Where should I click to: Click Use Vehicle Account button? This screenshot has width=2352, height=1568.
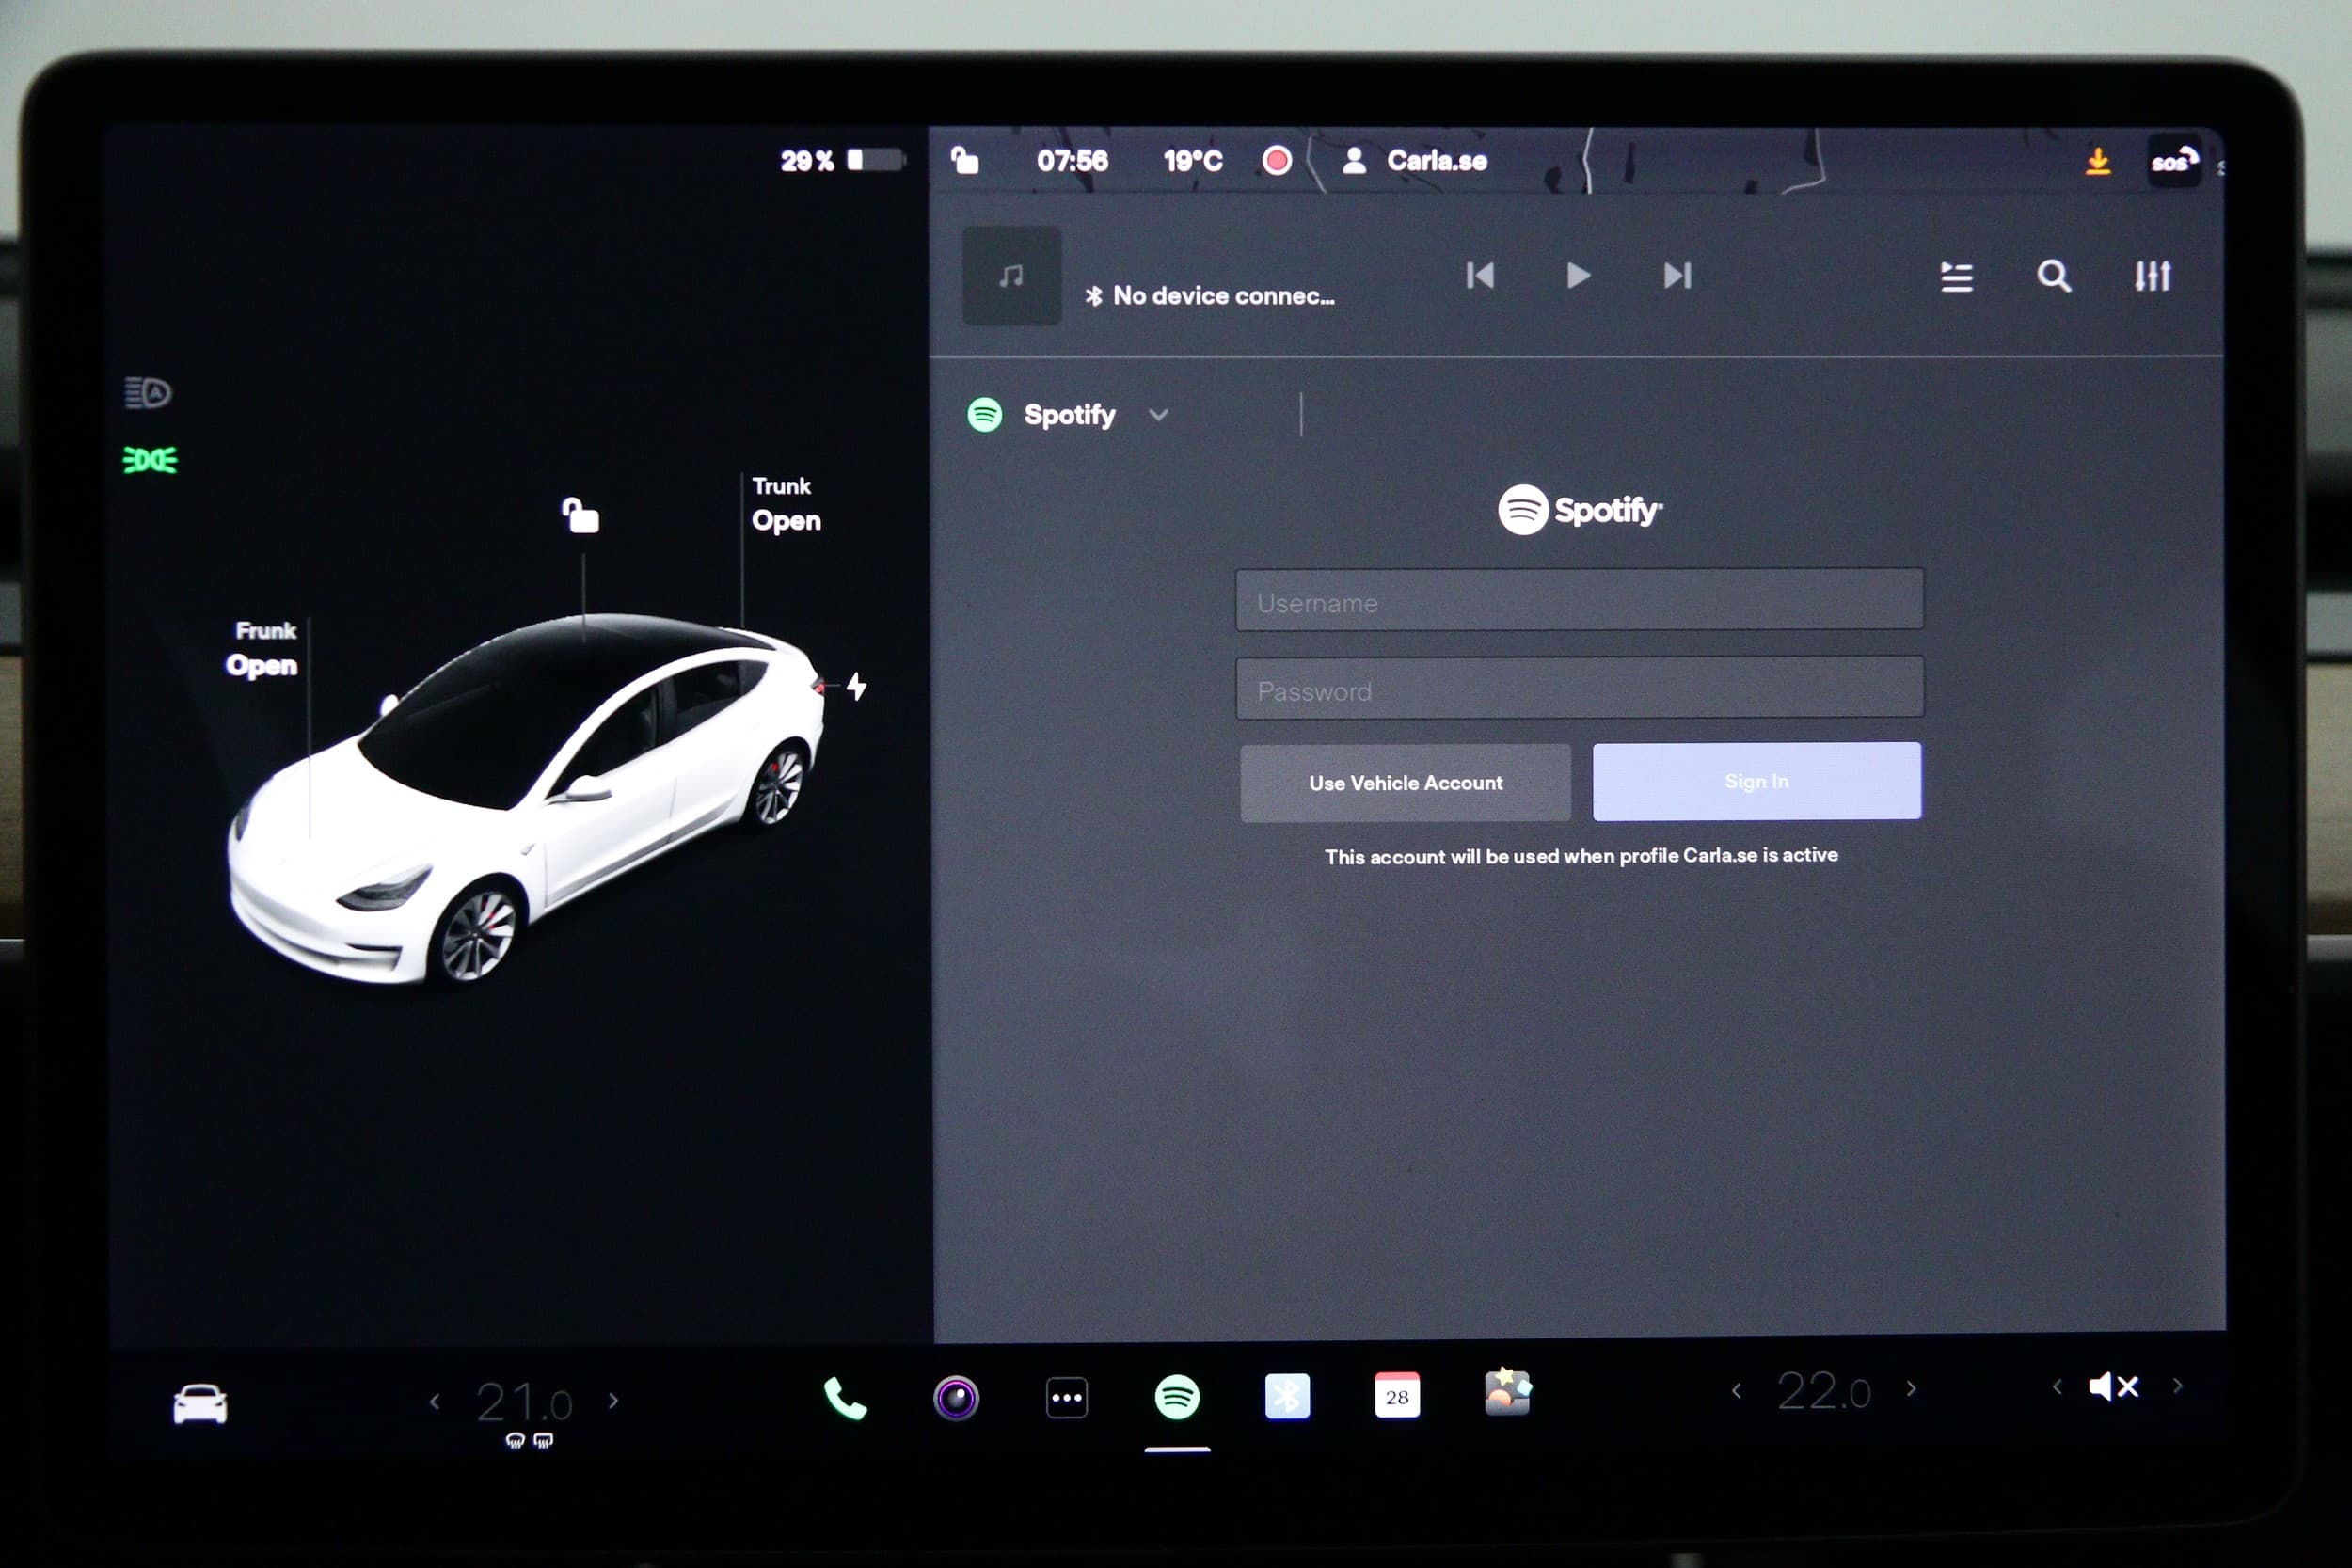pos(1405,783)
